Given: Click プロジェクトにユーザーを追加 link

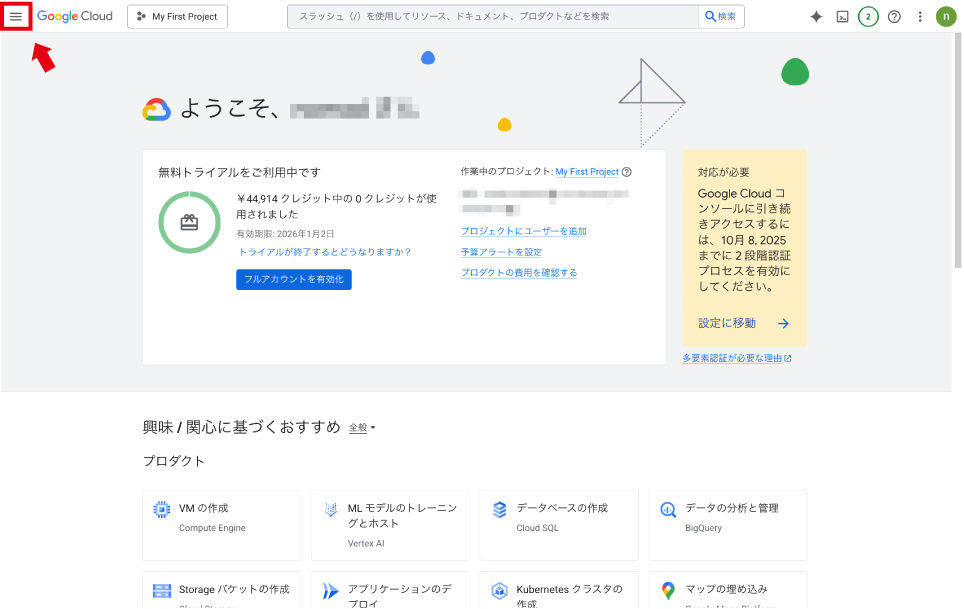Looking at the screenshot, I should (523, 231).
